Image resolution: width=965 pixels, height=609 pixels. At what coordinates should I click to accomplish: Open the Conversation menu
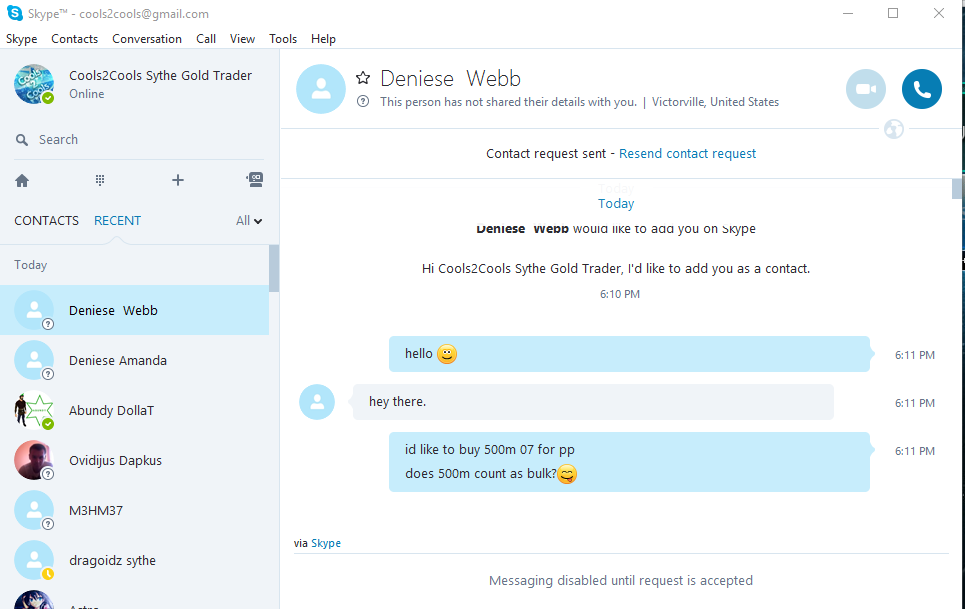point(147,39)
